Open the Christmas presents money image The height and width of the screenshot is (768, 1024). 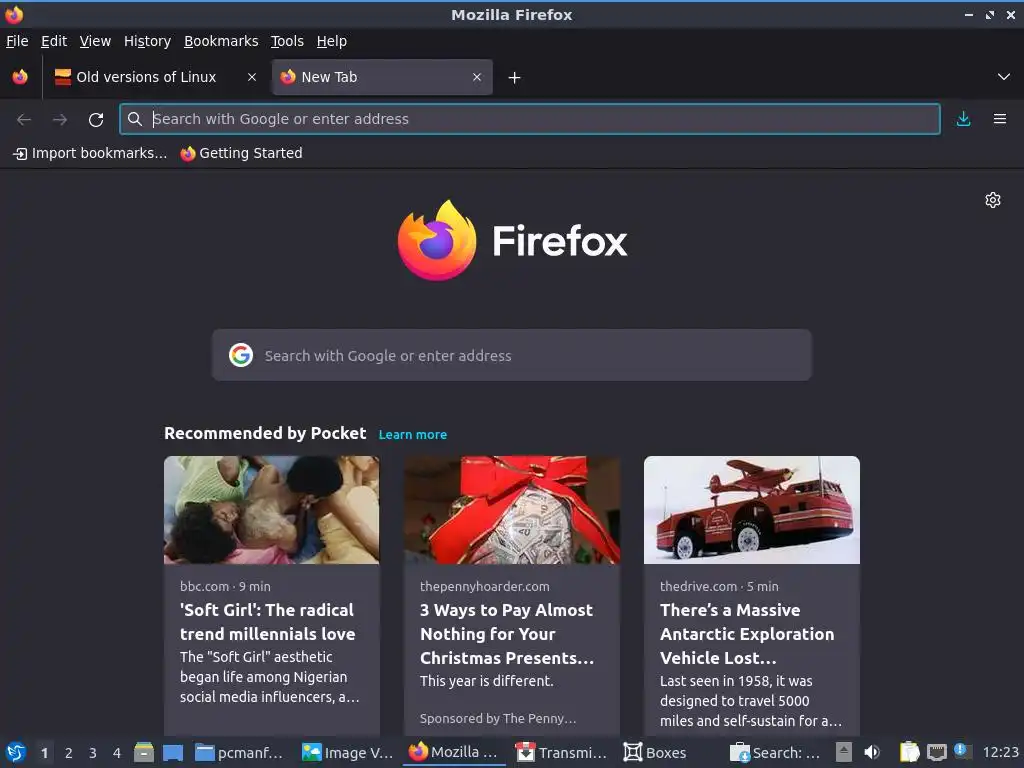tap(512, 510)
